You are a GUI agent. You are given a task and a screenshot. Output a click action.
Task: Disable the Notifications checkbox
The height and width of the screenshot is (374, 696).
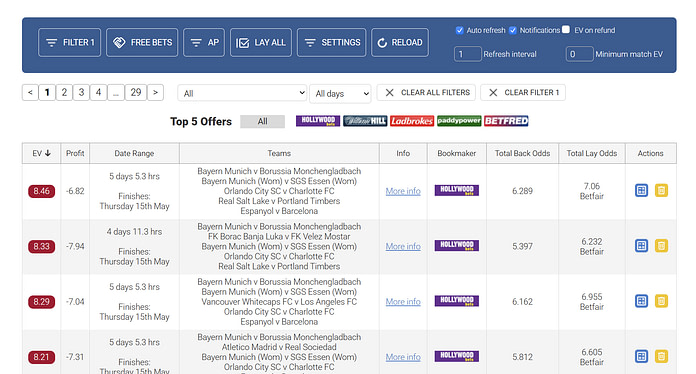click(x=513, y=30)
